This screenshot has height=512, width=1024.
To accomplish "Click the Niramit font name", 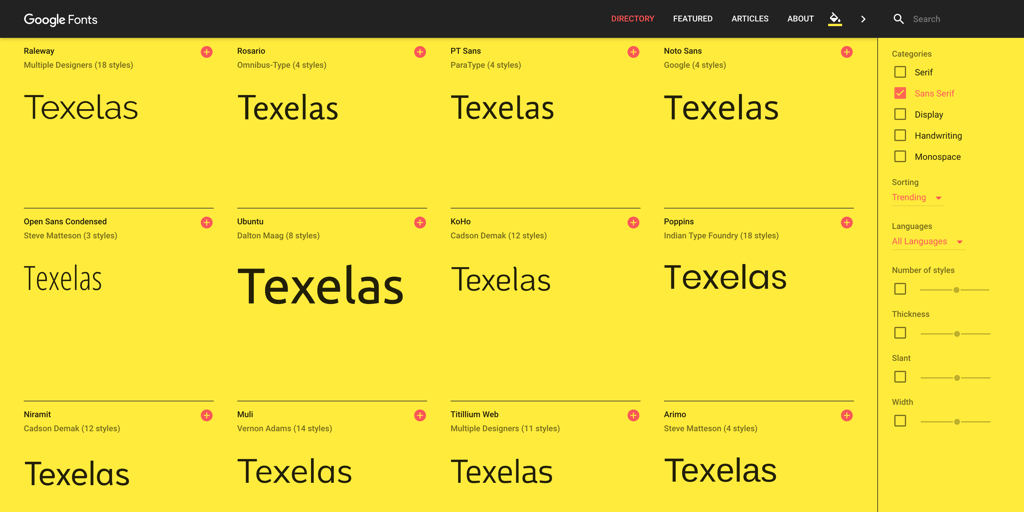I will pyautogui.click(x=37, y=415).
